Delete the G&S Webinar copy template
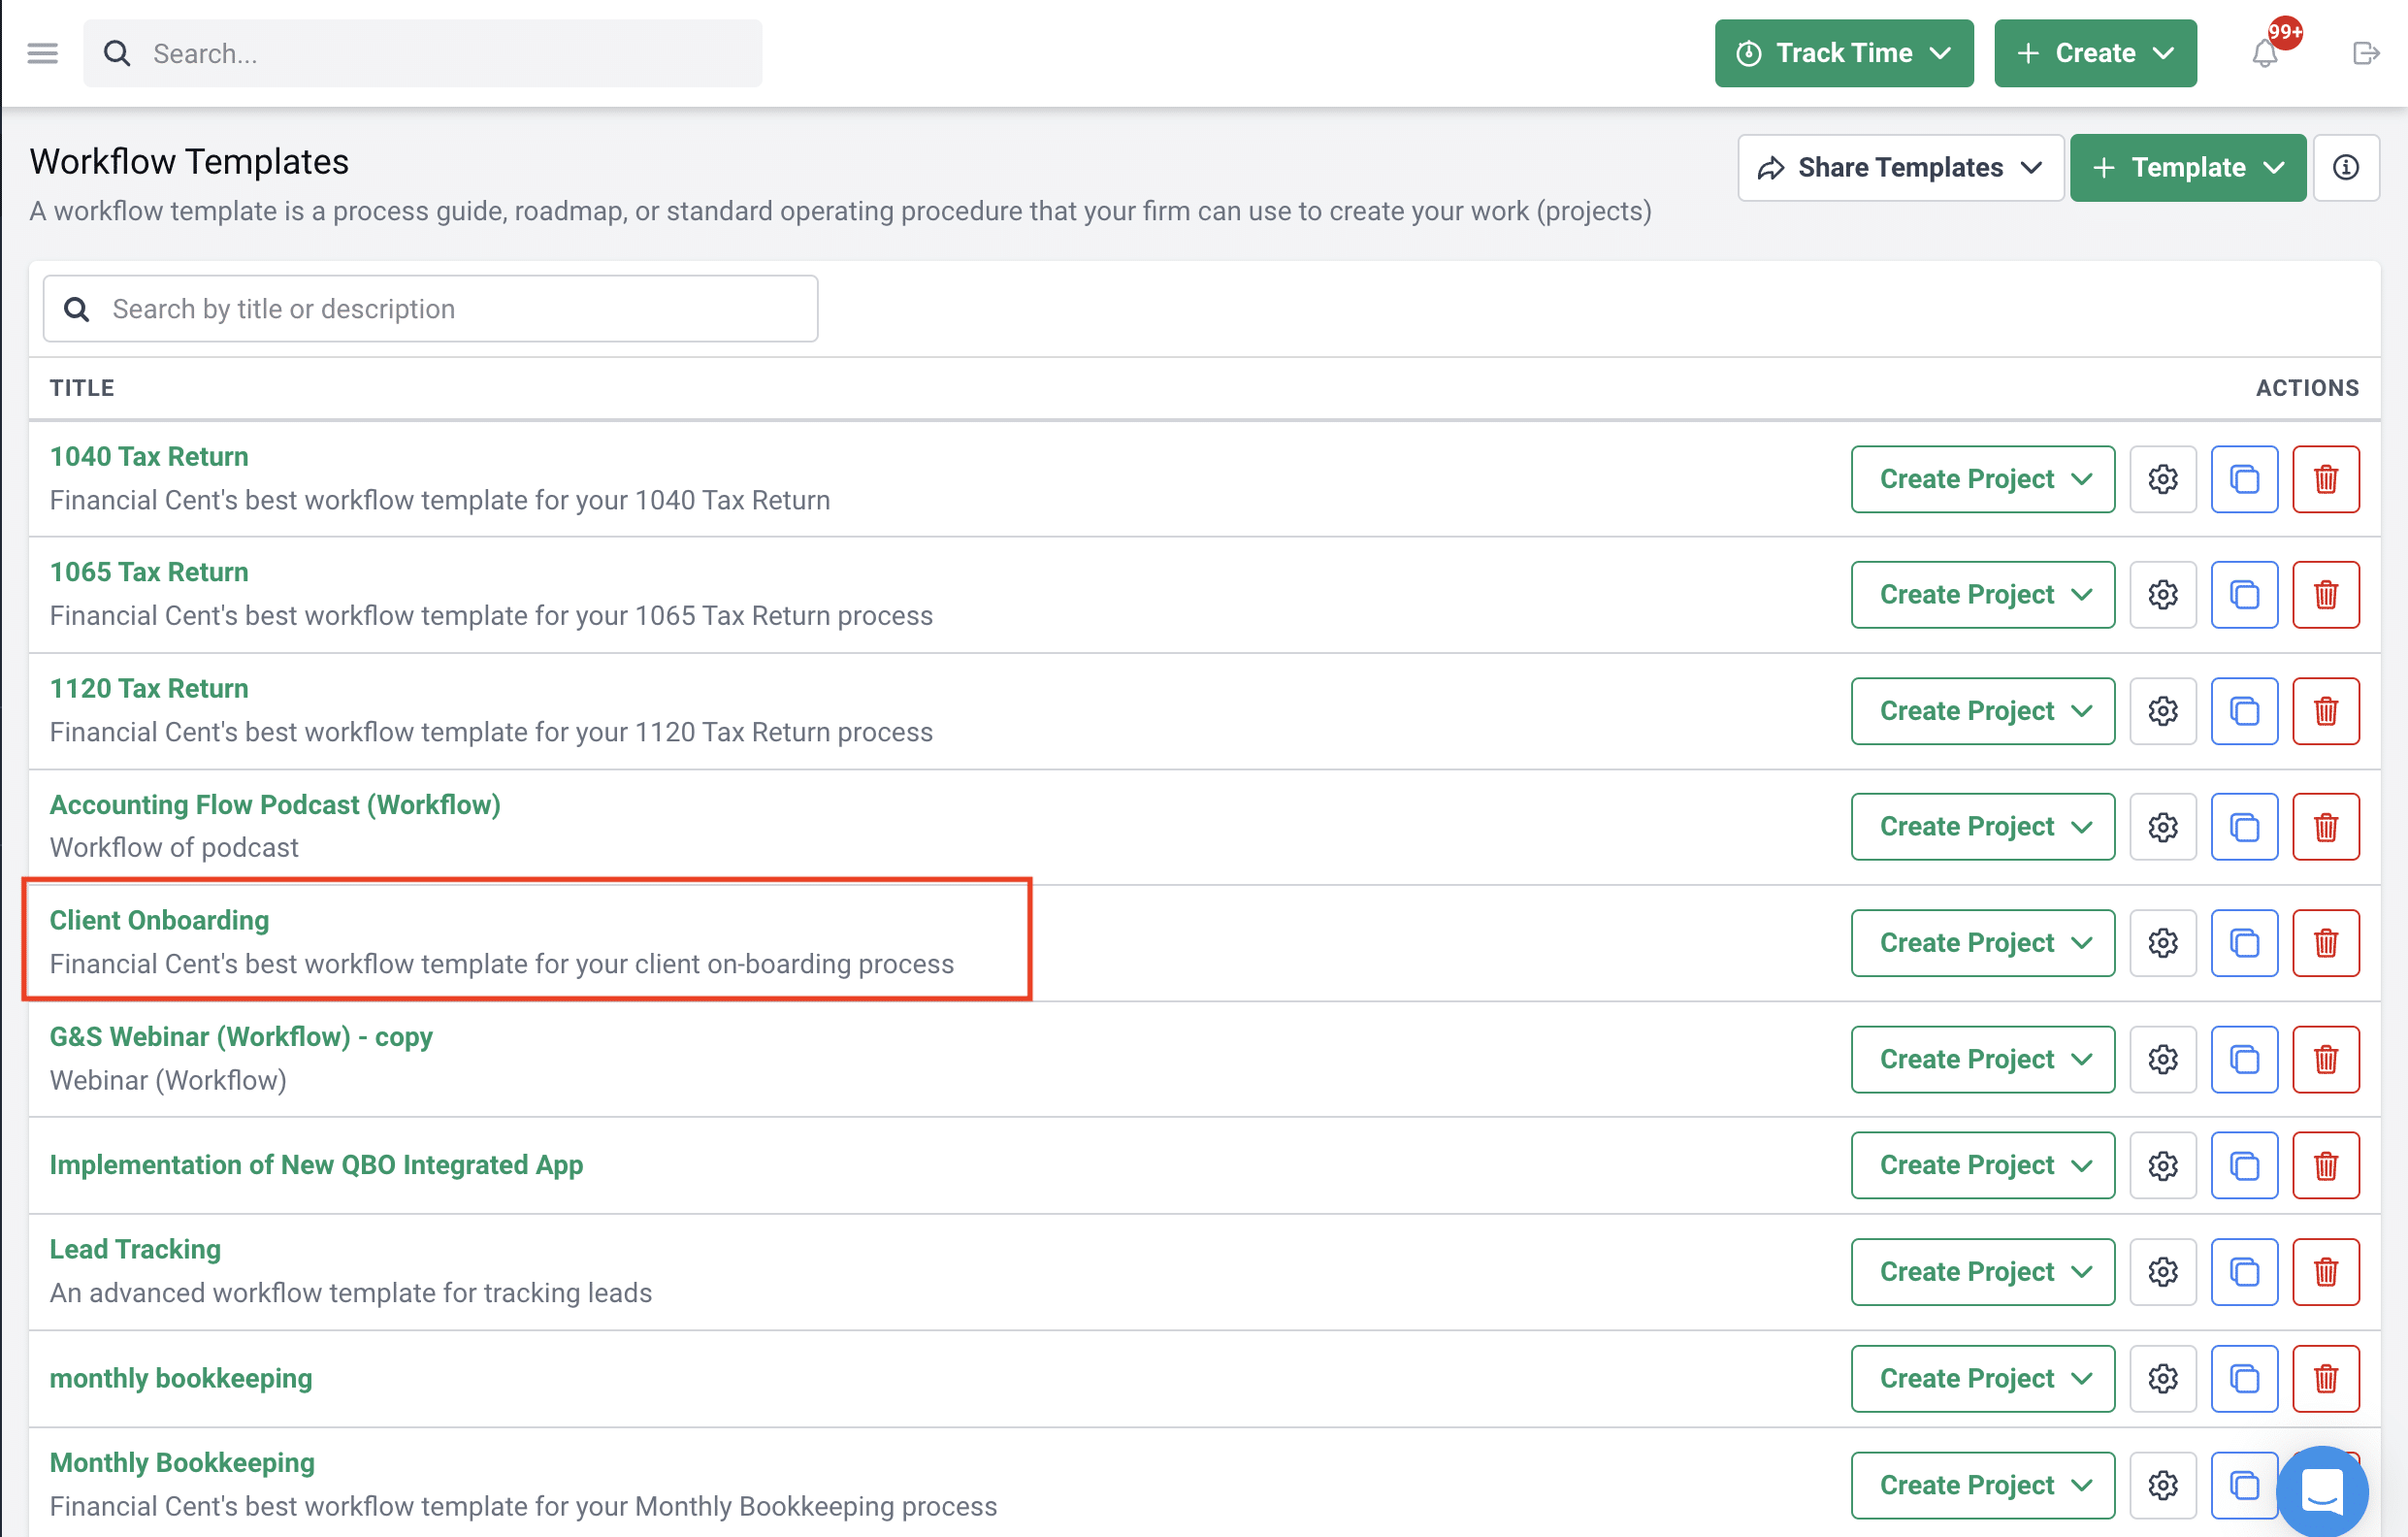The image size is (2408, 1537). point(2326,1059)
